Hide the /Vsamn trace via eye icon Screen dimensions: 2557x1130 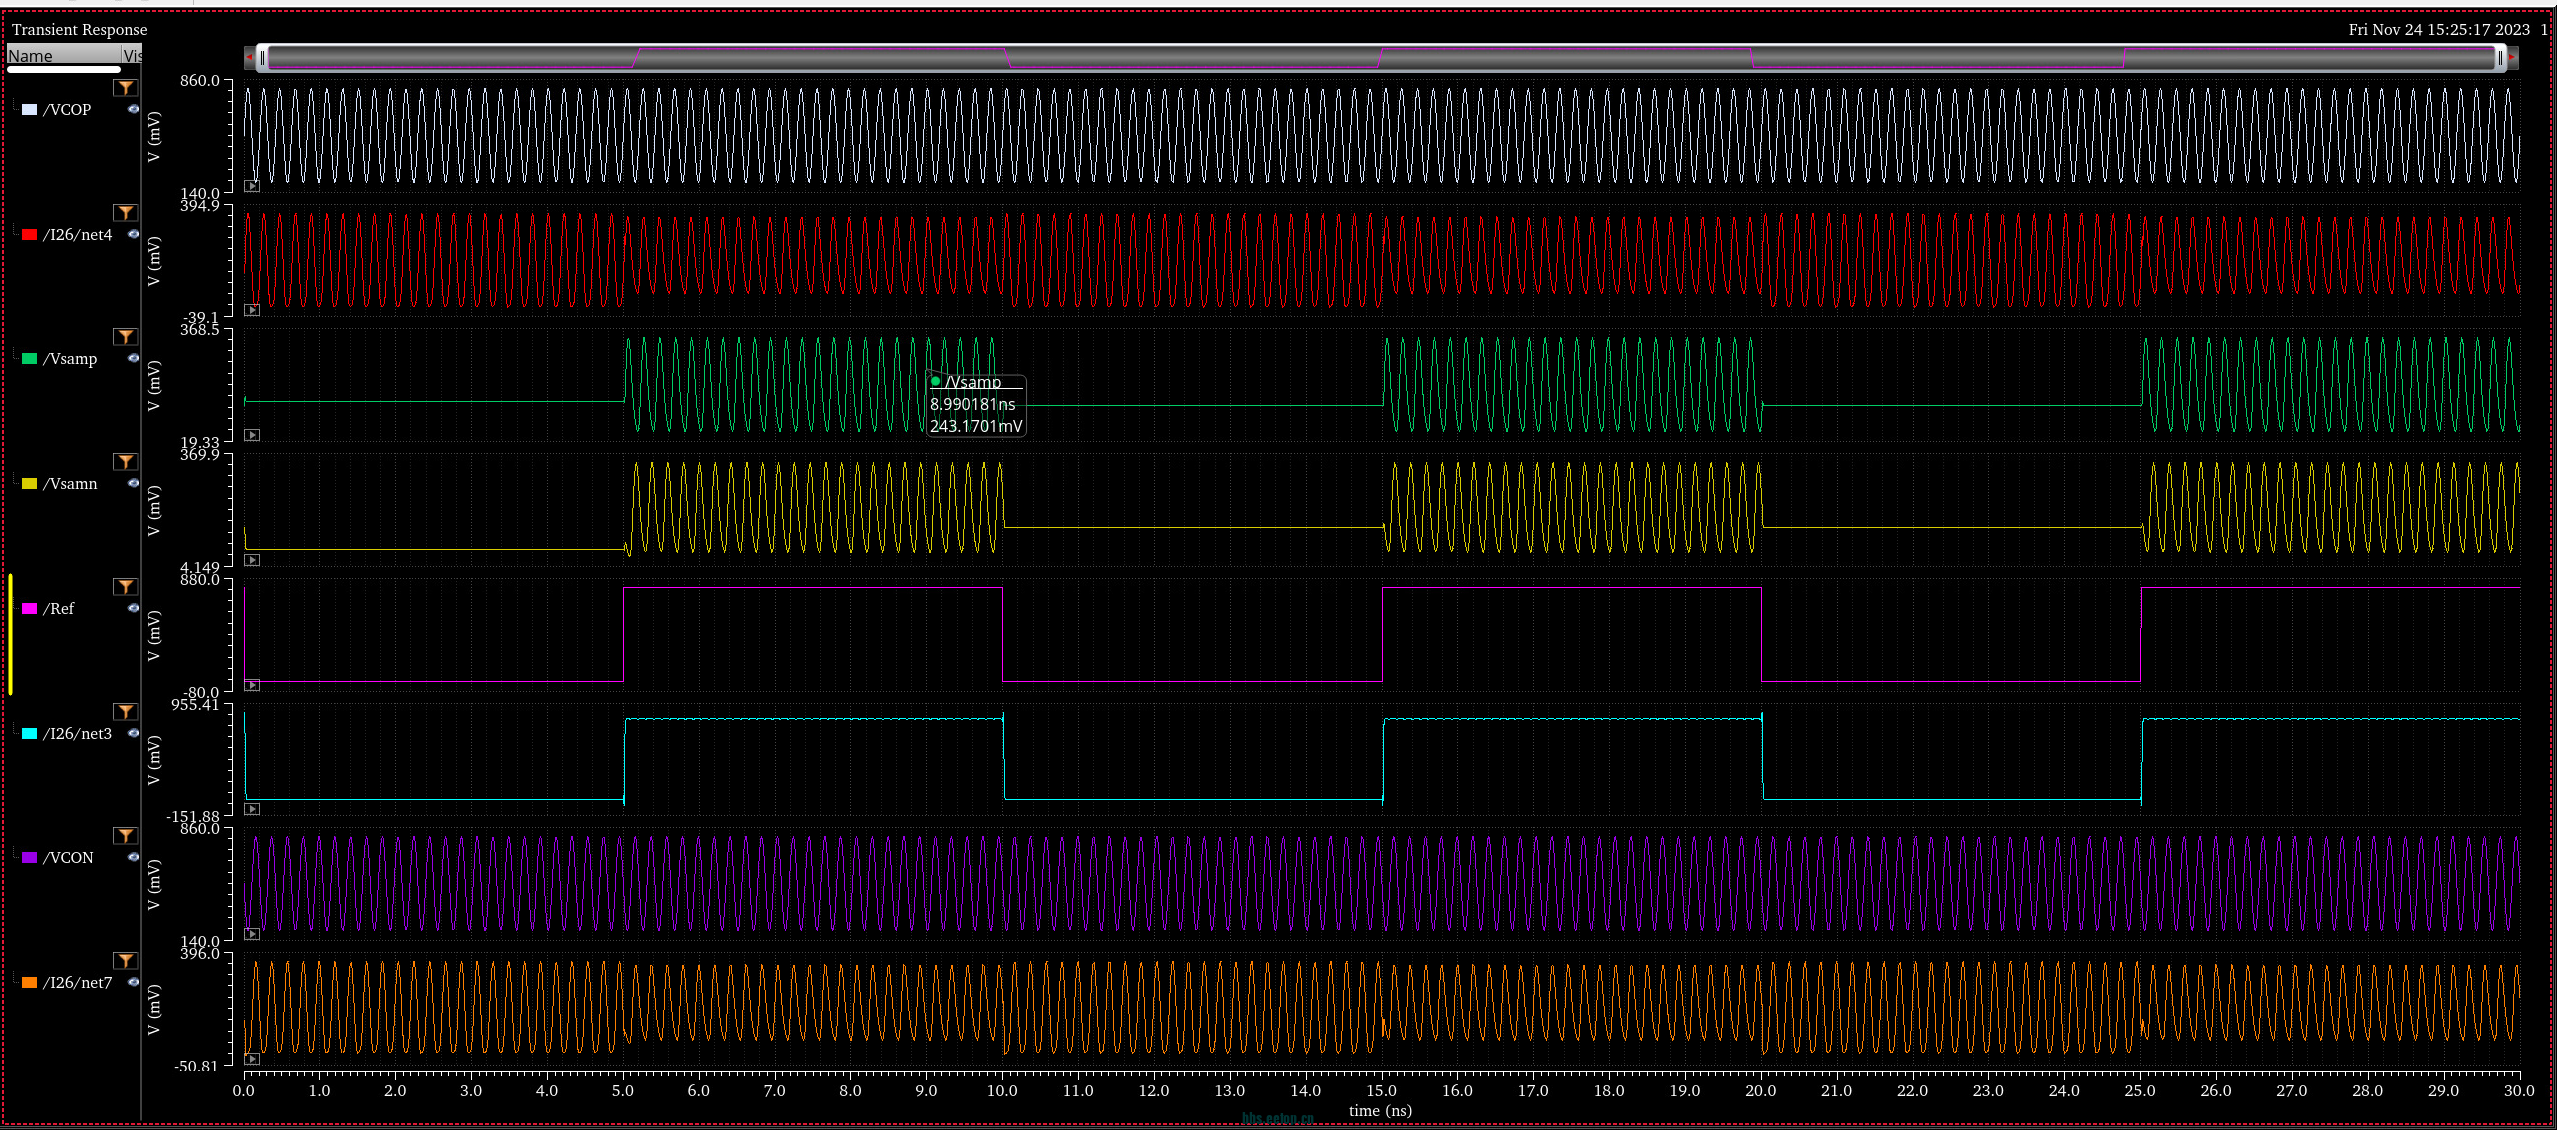(133, 483)
